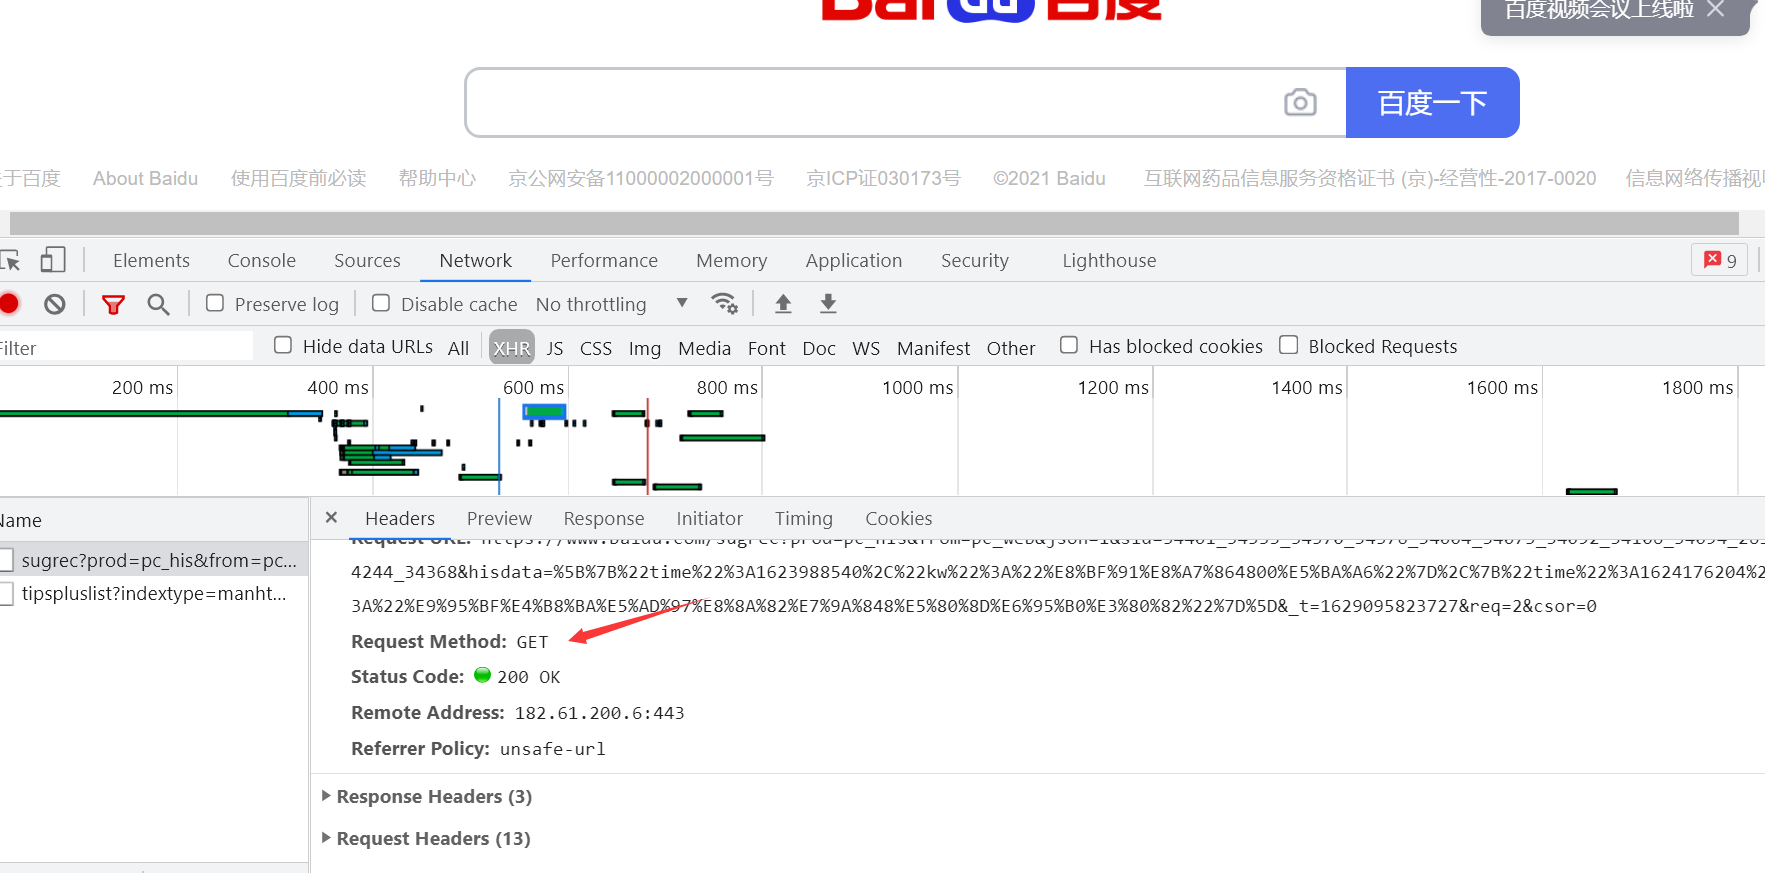Check Blocked Requests
1765x873 pixels.
tap(1289, 345)
